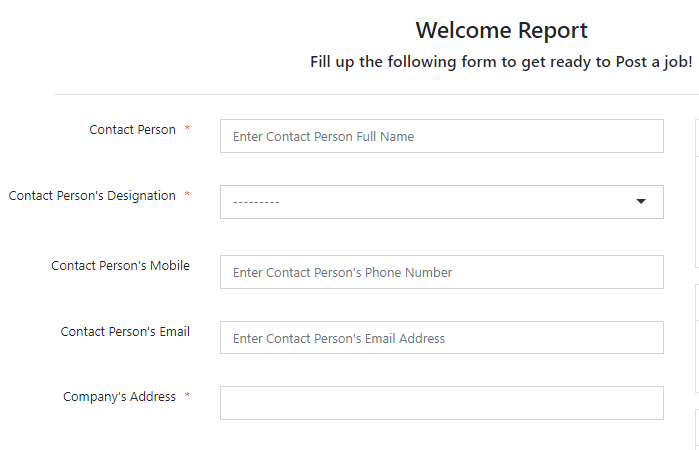Click the "Contact Person's Email" label

point(125,332)
